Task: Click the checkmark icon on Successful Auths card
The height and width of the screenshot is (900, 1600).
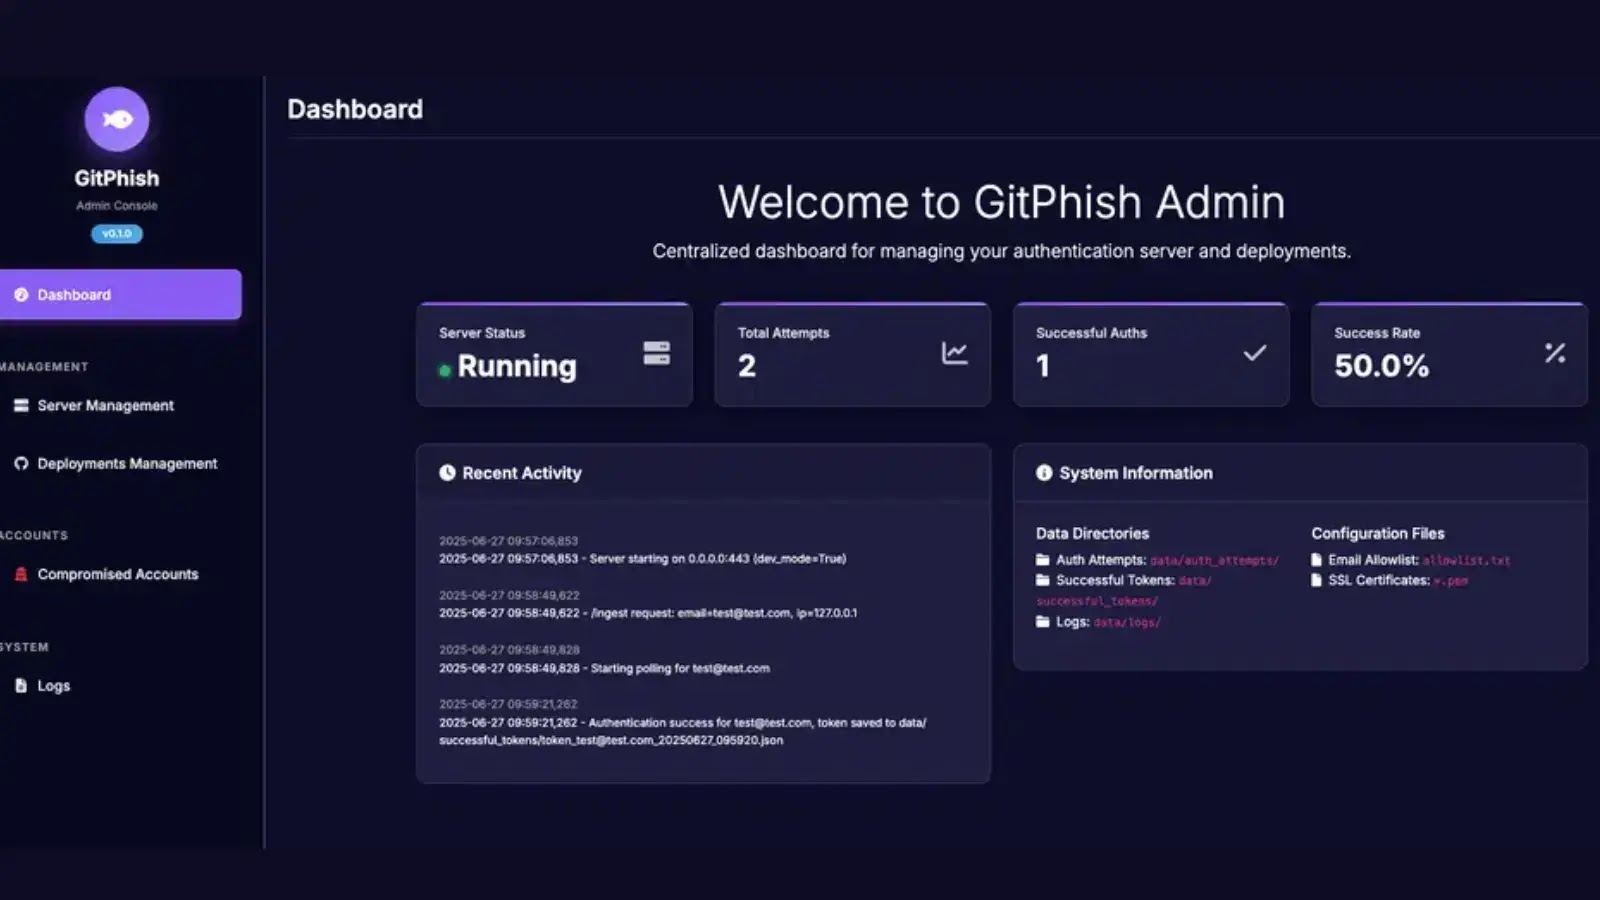Action: [1253, 352]
